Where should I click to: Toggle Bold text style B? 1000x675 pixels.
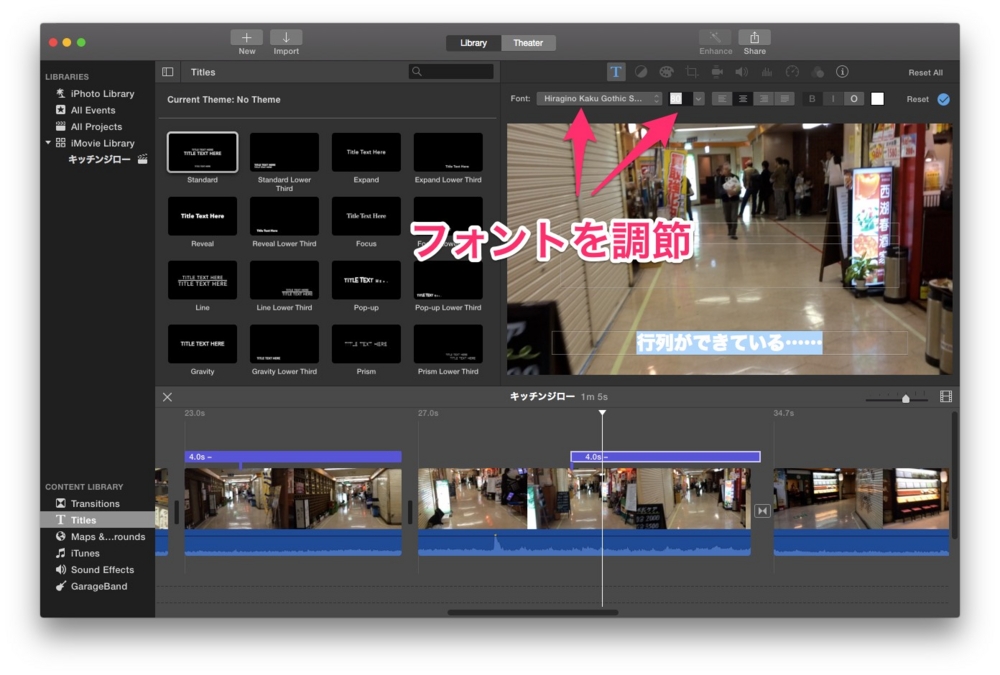(x=812, y=99)
